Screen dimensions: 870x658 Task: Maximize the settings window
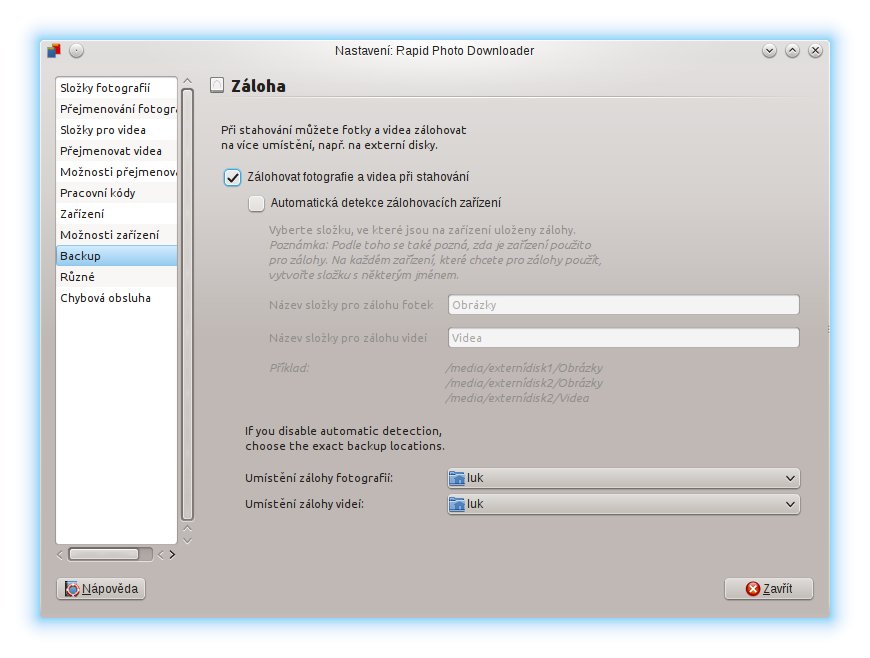click(792, 50)
